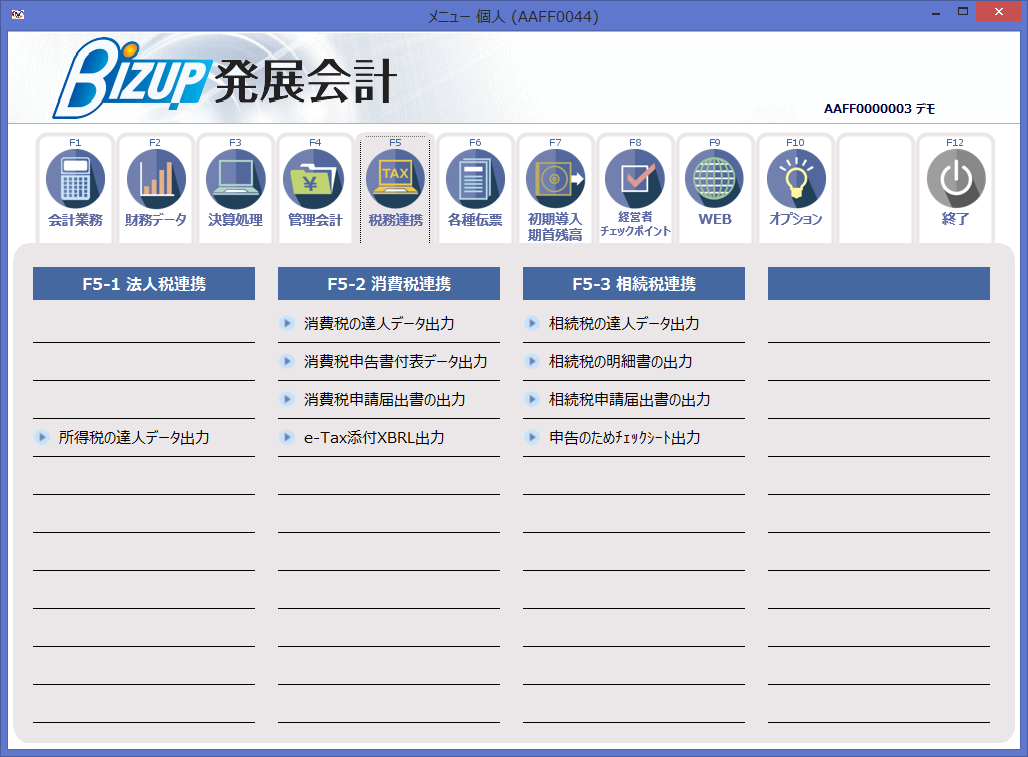This screenshot has width=1028, height=757.
Task: Select the F5-1 法人税連携 section header
Action: [143, 283]
